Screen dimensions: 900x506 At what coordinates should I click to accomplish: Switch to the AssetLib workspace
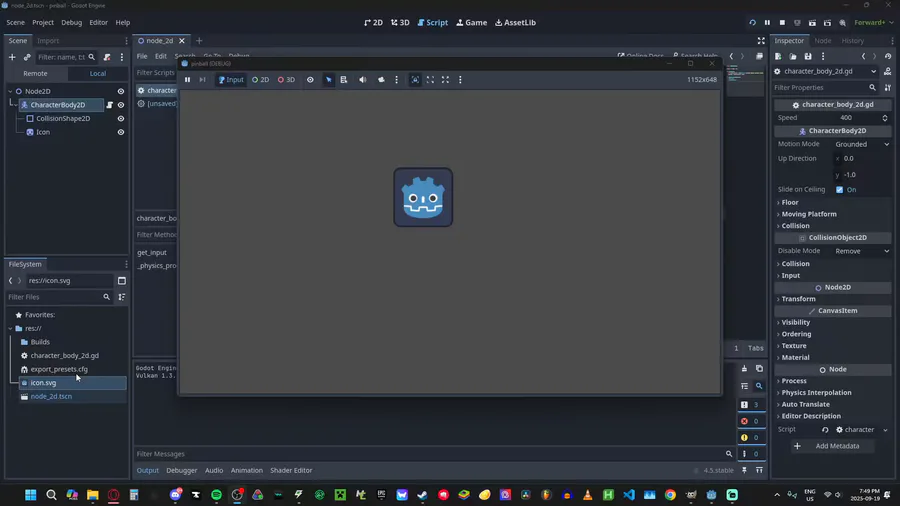pyautogui.click(x=515, y=23)
